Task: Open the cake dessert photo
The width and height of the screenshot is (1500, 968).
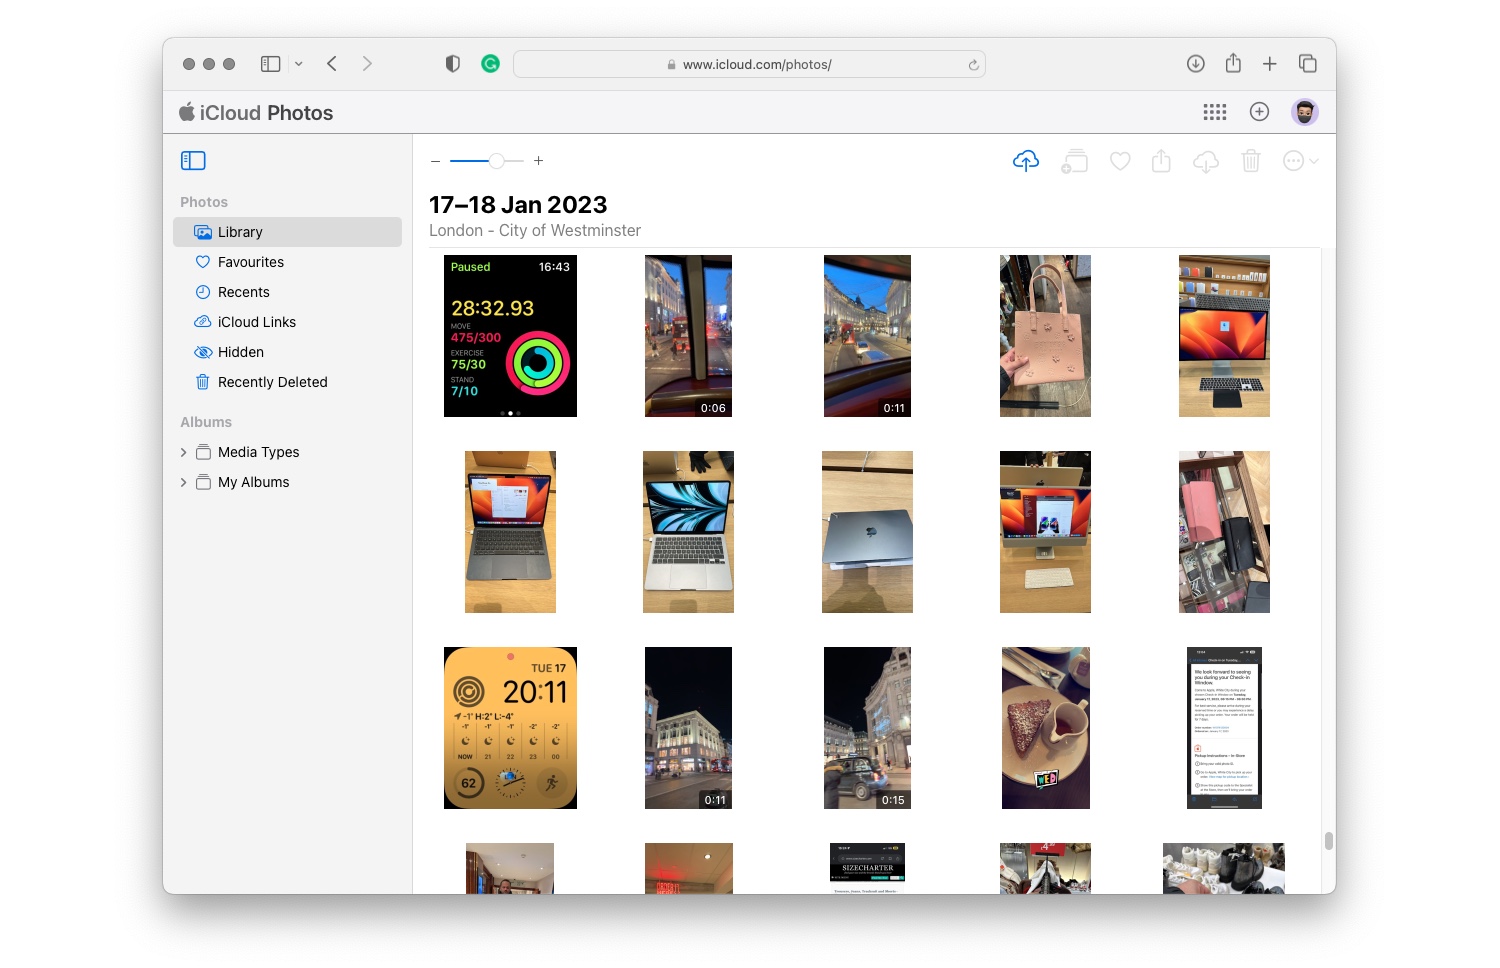Action: (x=1046, y=728)
